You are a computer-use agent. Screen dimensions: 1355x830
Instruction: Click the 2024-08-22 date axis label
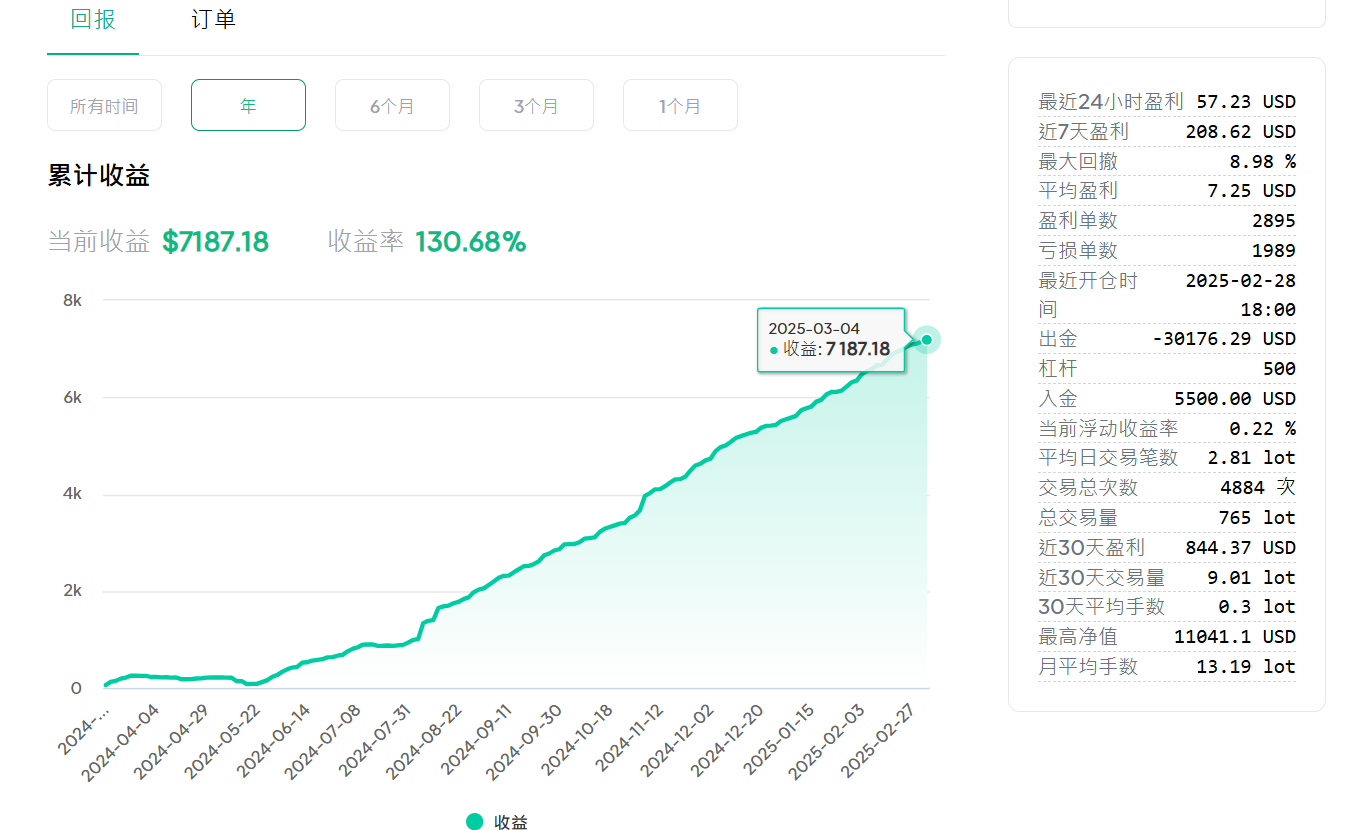(x=426, y=739)
